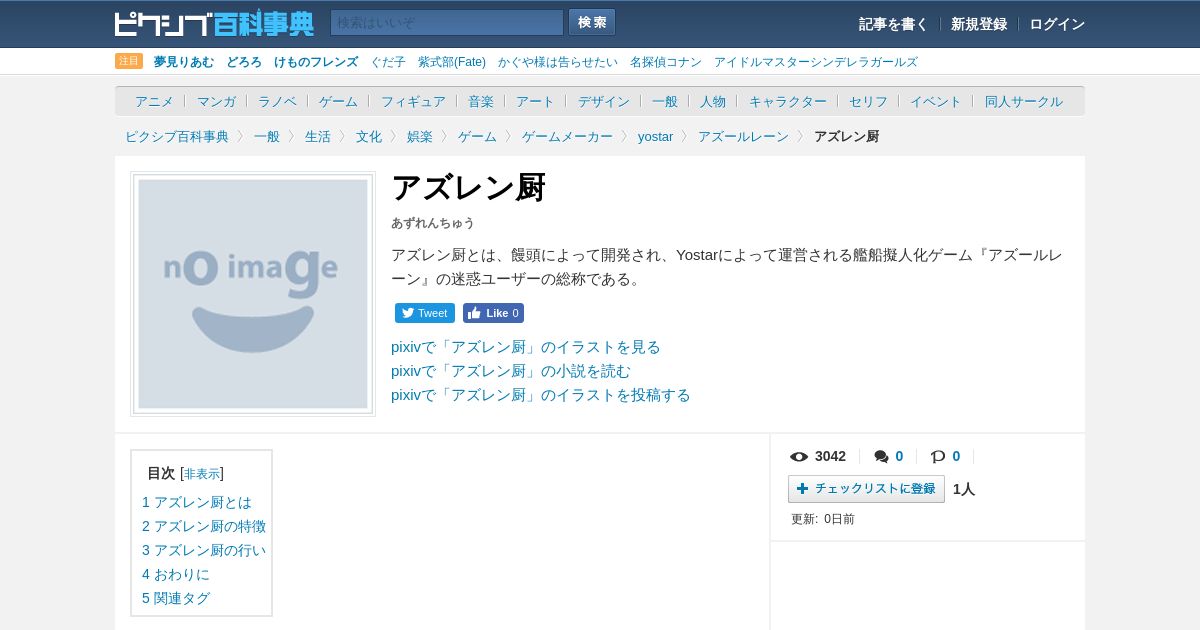This screenshot has width=1200, height=630.
Task: Open pixivで「アズレン厨」の小説を読む link
Action: (511, 371)
